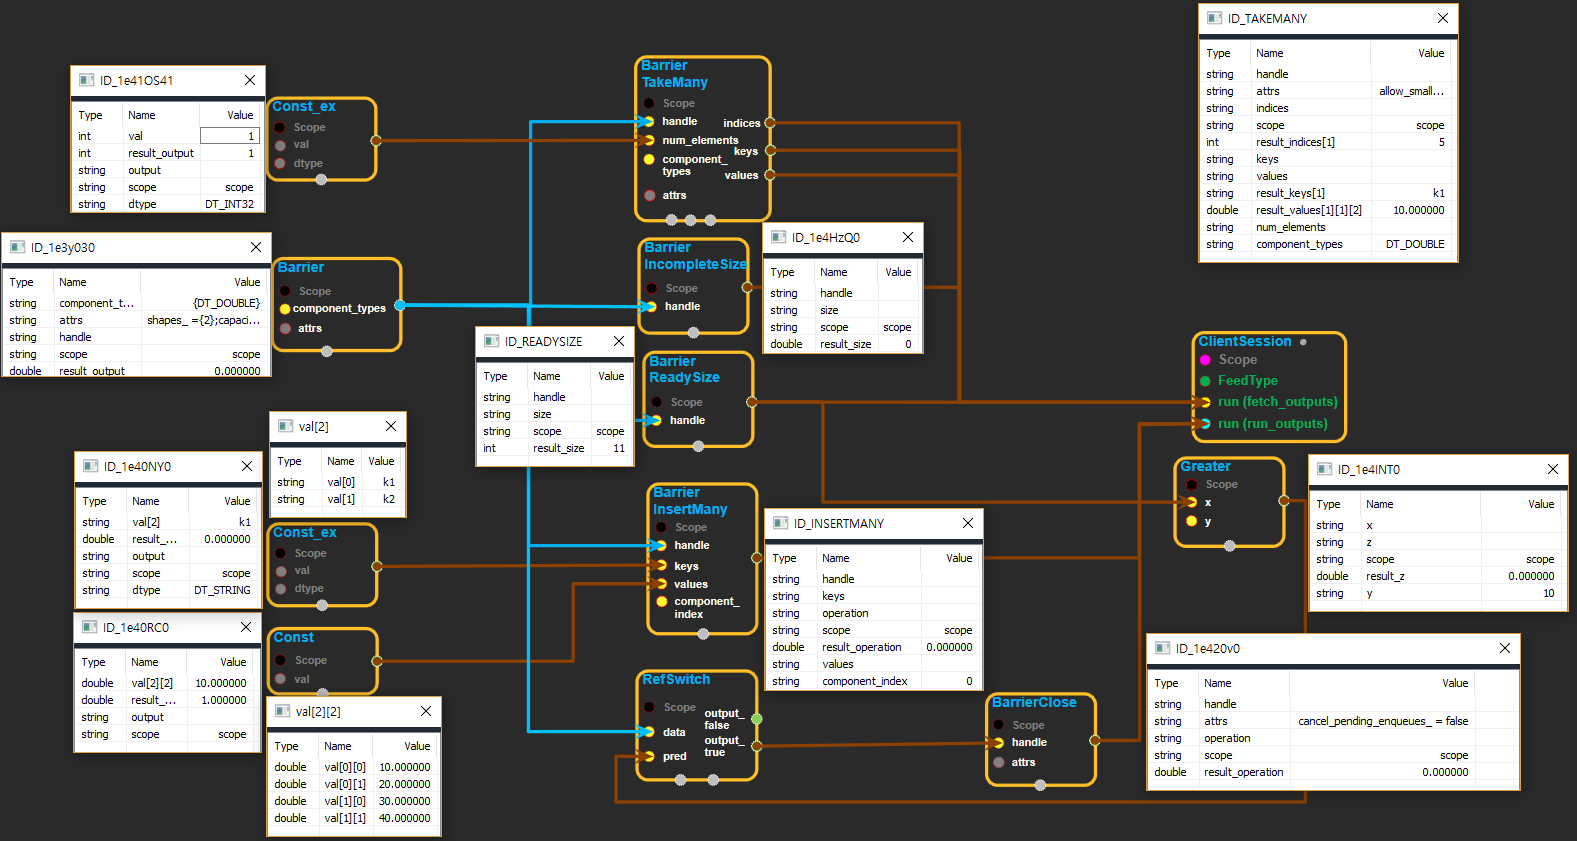Viewport: 1577px width, 841px height.
Task: Select green output_false port on RefSwitch
Action: tap(757, 719)
